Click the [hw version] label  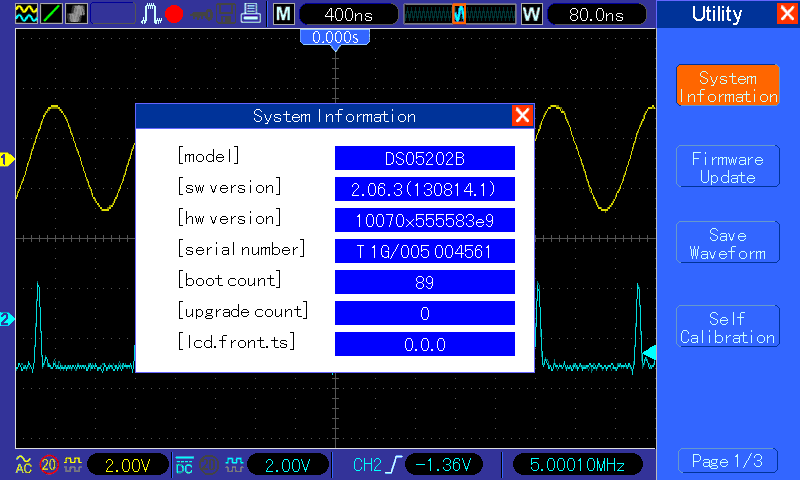(x=229, y=218)
